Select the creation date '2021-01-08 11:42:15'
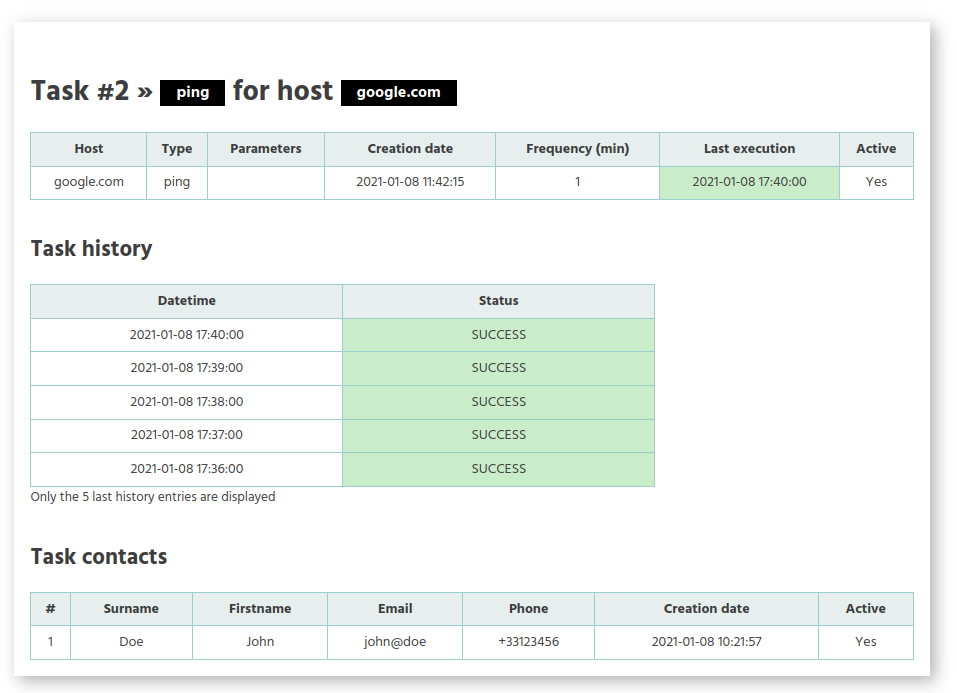The width and height of the screenshot is (957, 693). coord(410,182)
